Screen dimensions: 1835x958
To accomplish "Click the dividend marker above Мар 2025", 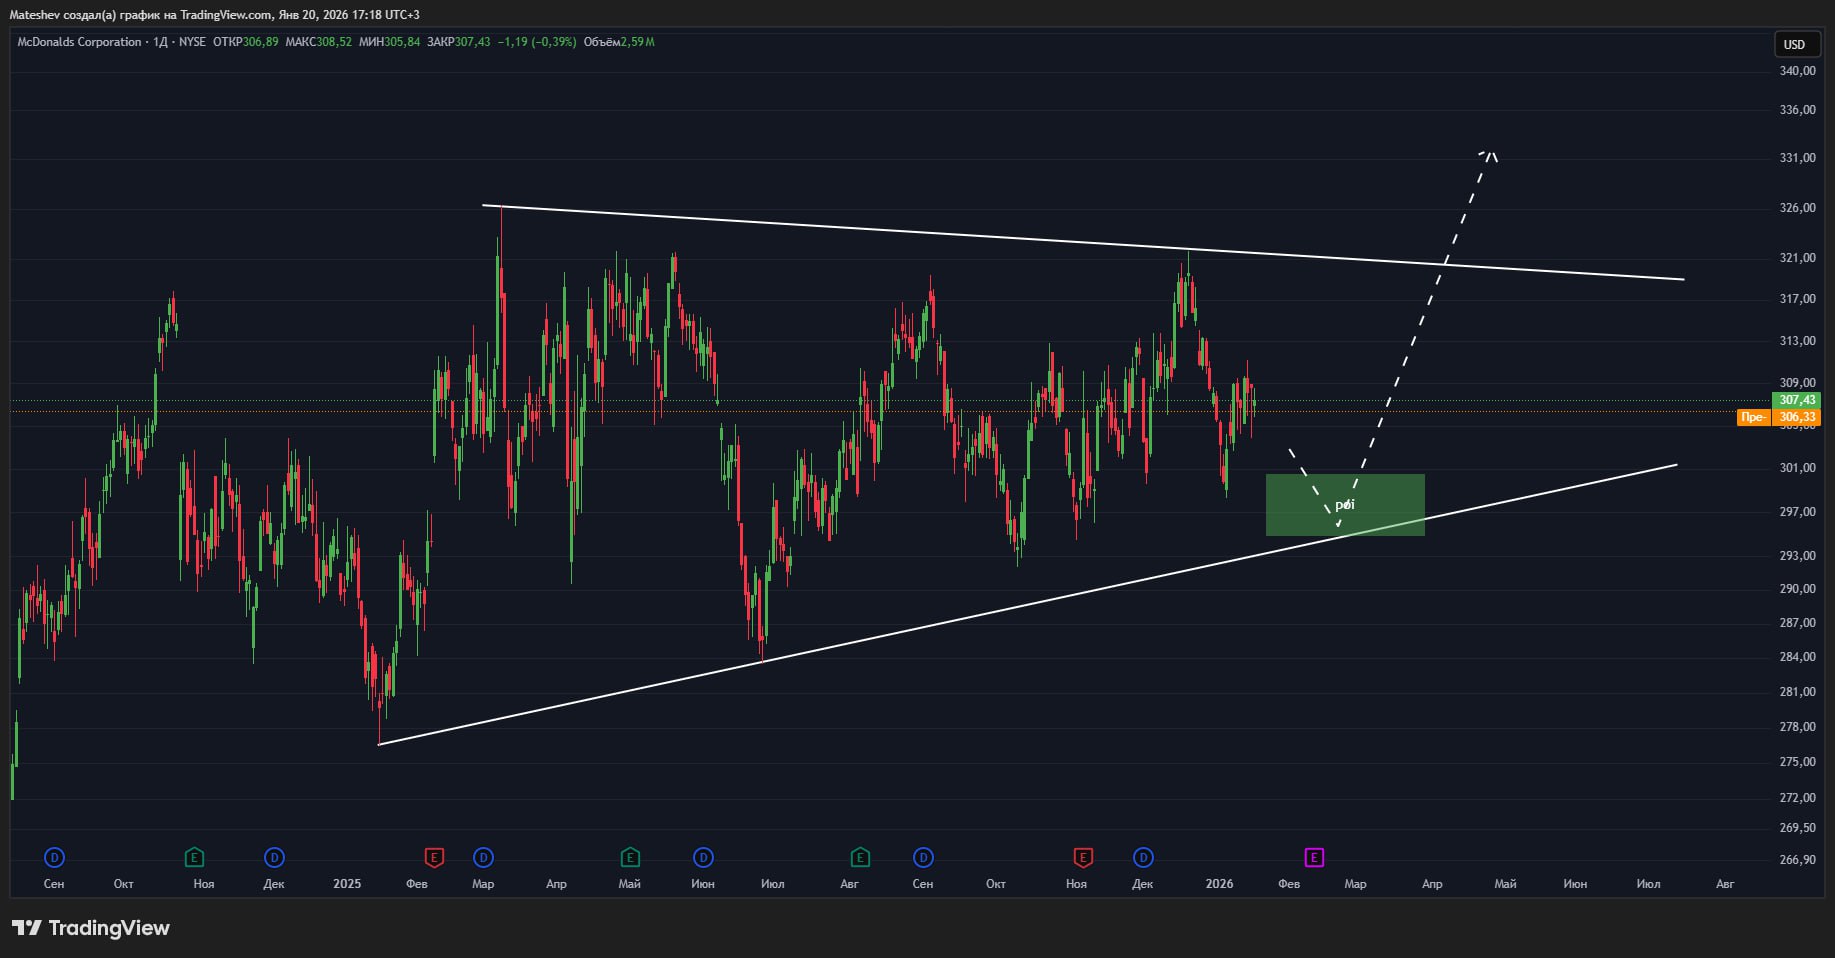I will pyautogui.click(x=483, y=857).
